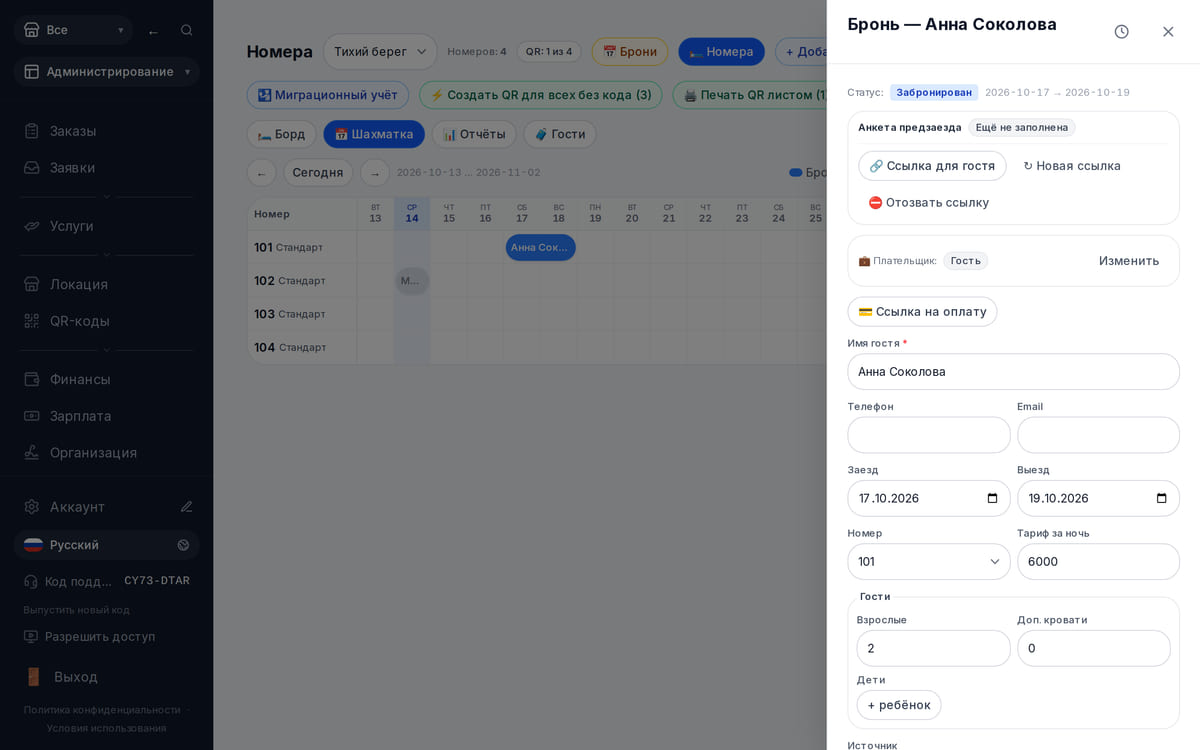Open calendar picker in Заезд date field
Screen dimensions: 1200x750
coord(992,498)
